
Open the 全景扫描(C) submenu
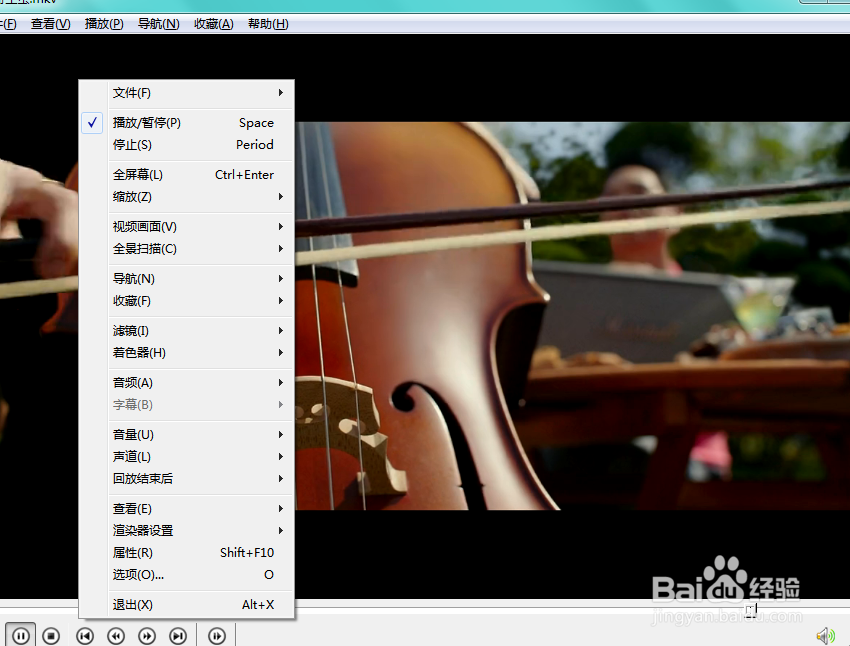pos(187,249)
